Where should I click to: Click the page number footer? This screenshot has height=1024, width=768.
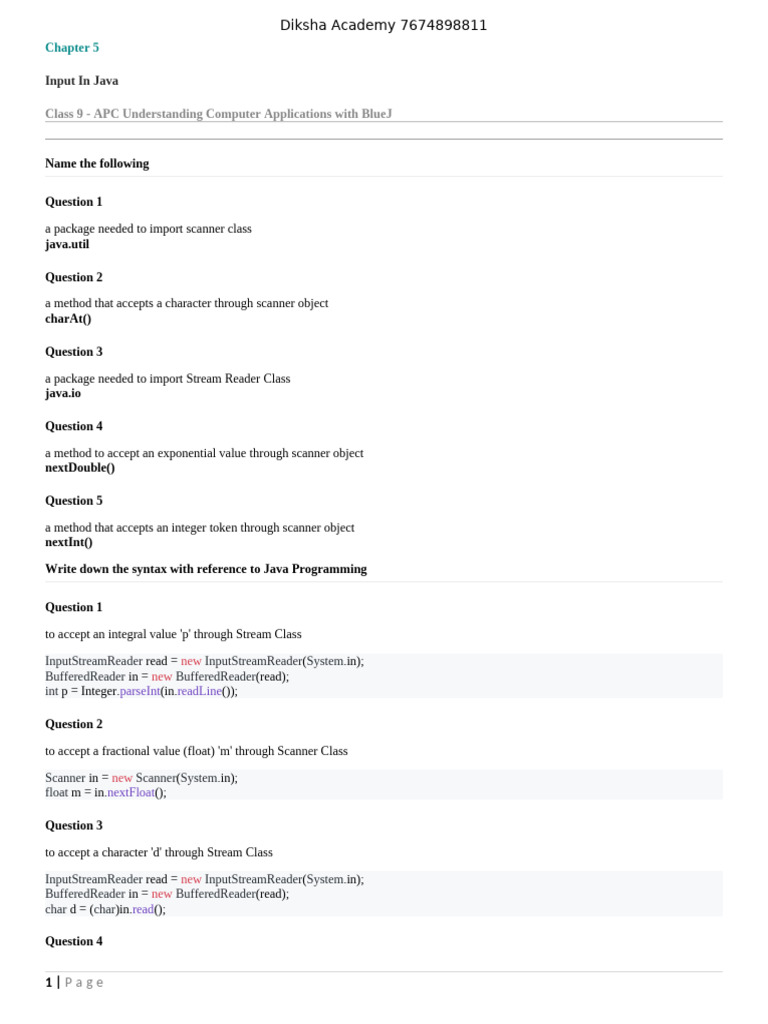74,982
